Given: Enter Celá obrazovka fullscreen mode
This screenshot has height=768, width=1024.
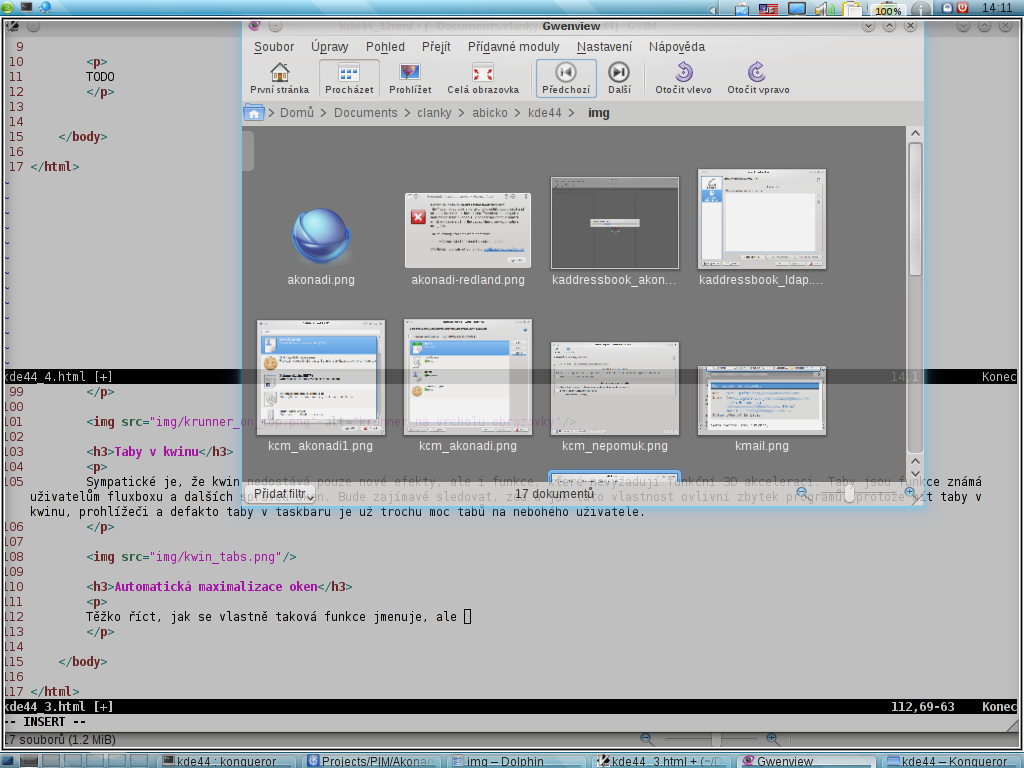Looking at the screenshot, I should coord(483,78).
